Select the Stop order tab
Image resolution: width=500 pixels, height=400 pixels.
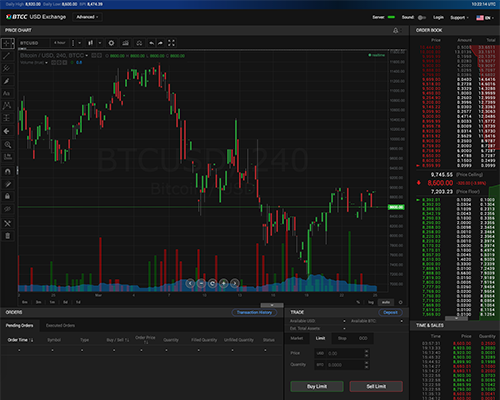pos(342,338)
